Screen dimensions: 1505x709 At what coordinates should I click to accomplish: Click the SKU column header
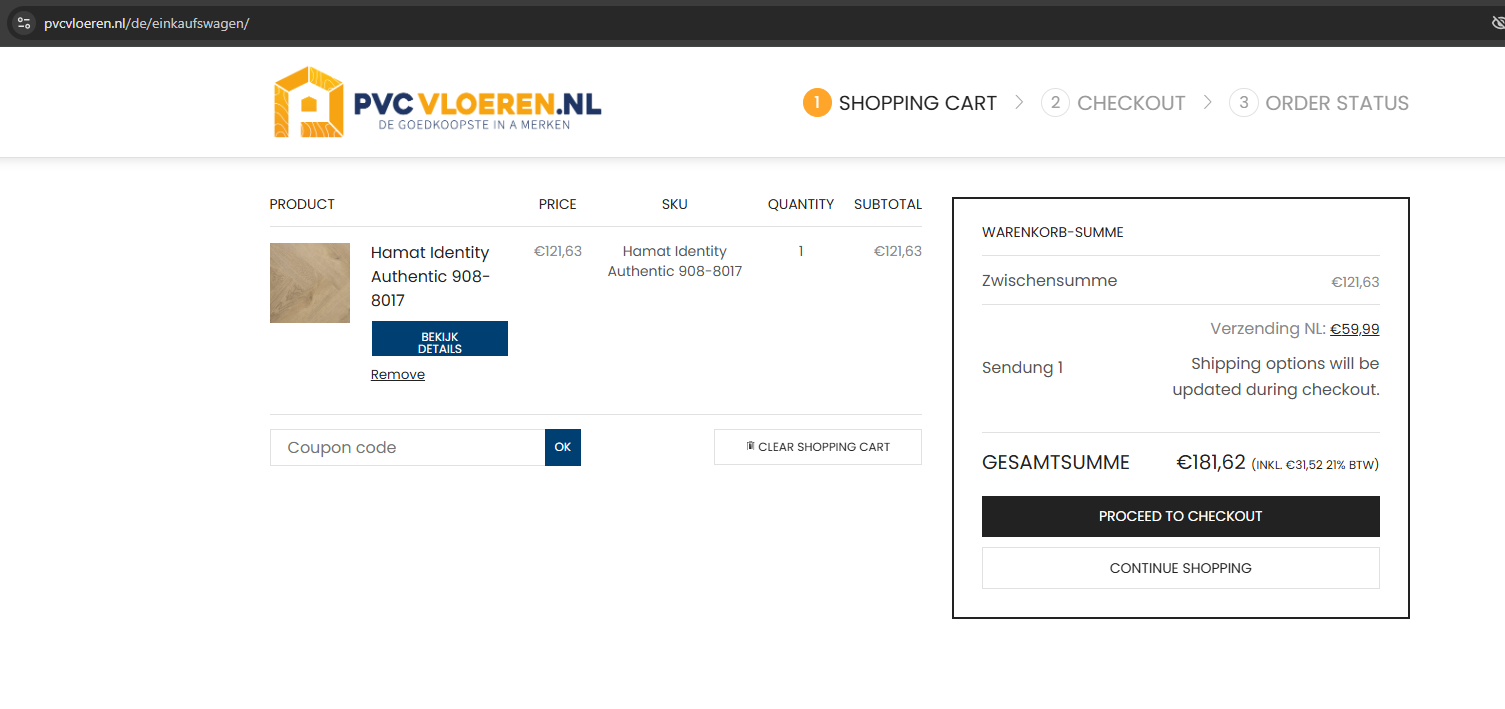point(675,204)
